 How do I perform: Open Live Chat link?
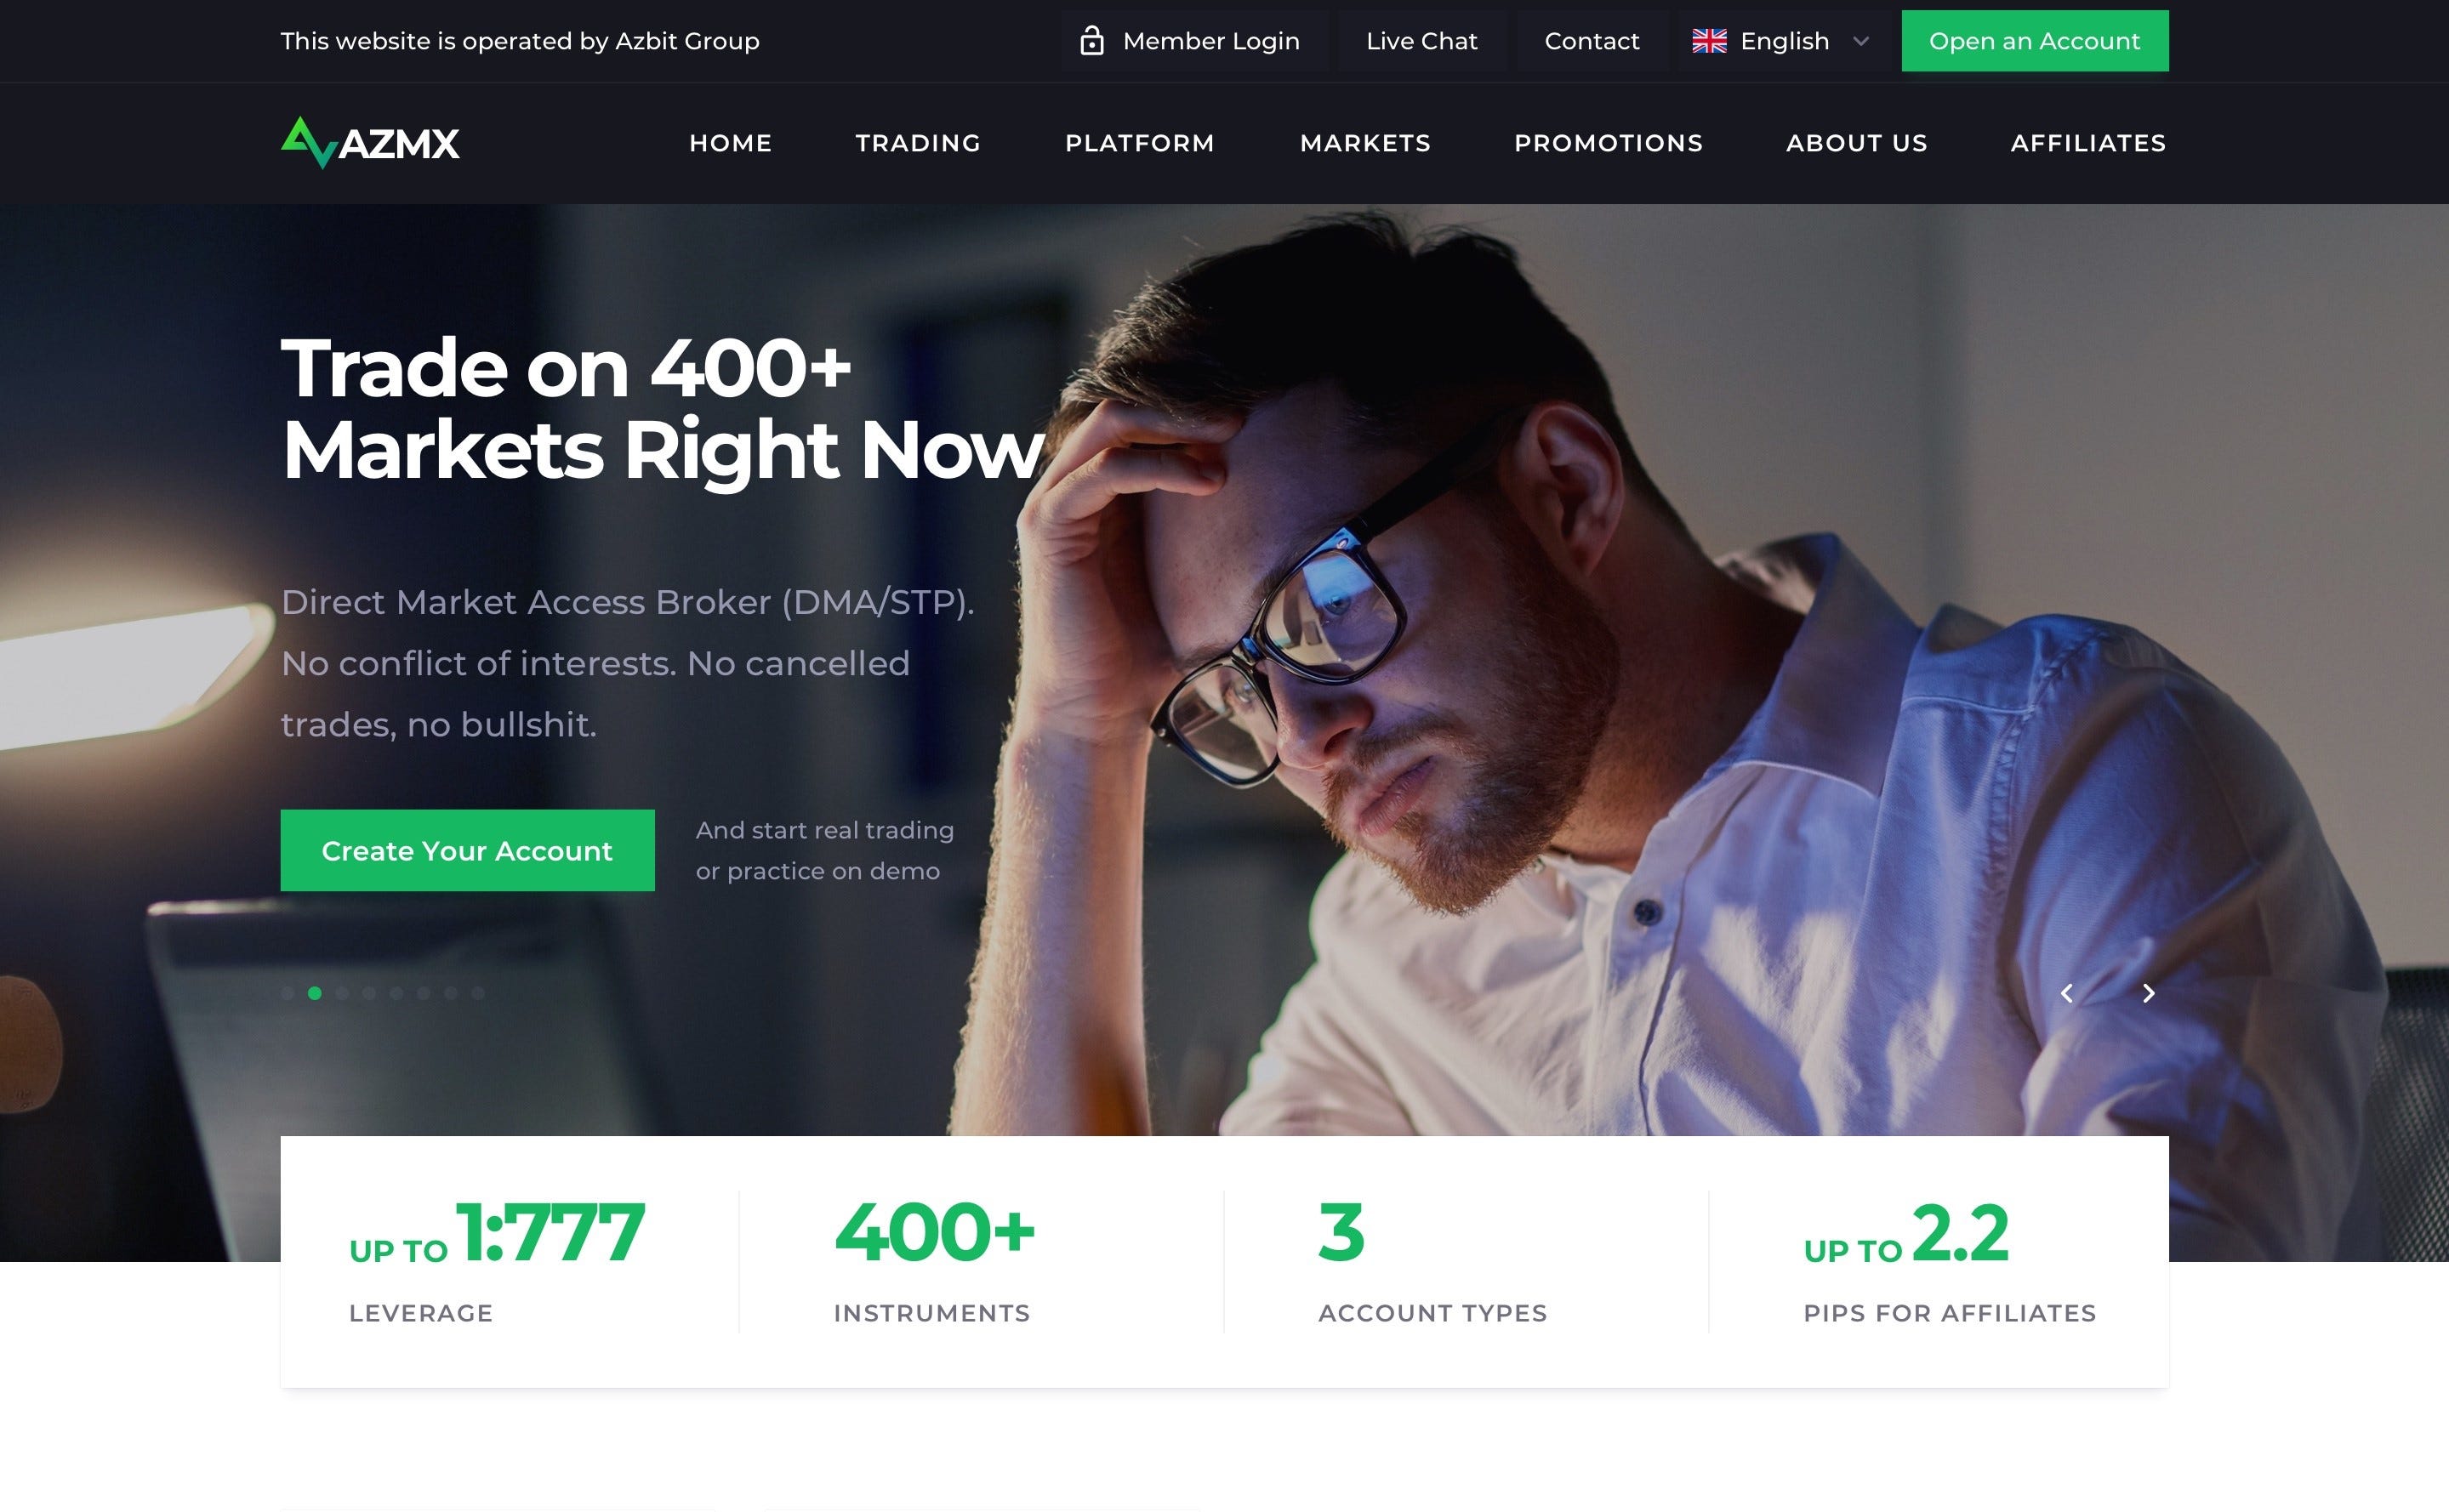tap(1421, 41)
